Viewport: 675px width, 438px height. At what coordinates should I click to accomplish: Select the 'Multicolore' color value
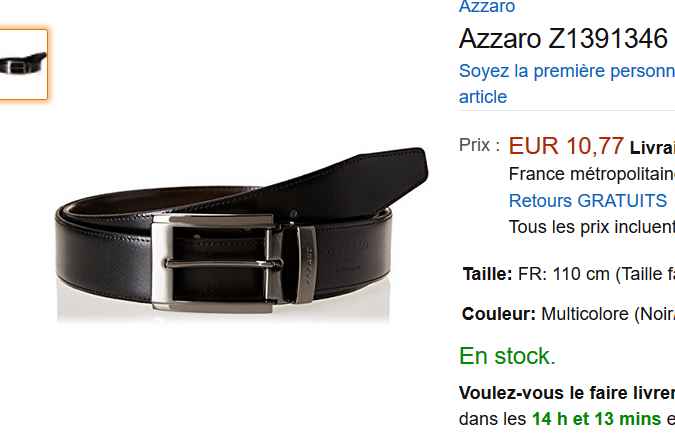(585, 314)
